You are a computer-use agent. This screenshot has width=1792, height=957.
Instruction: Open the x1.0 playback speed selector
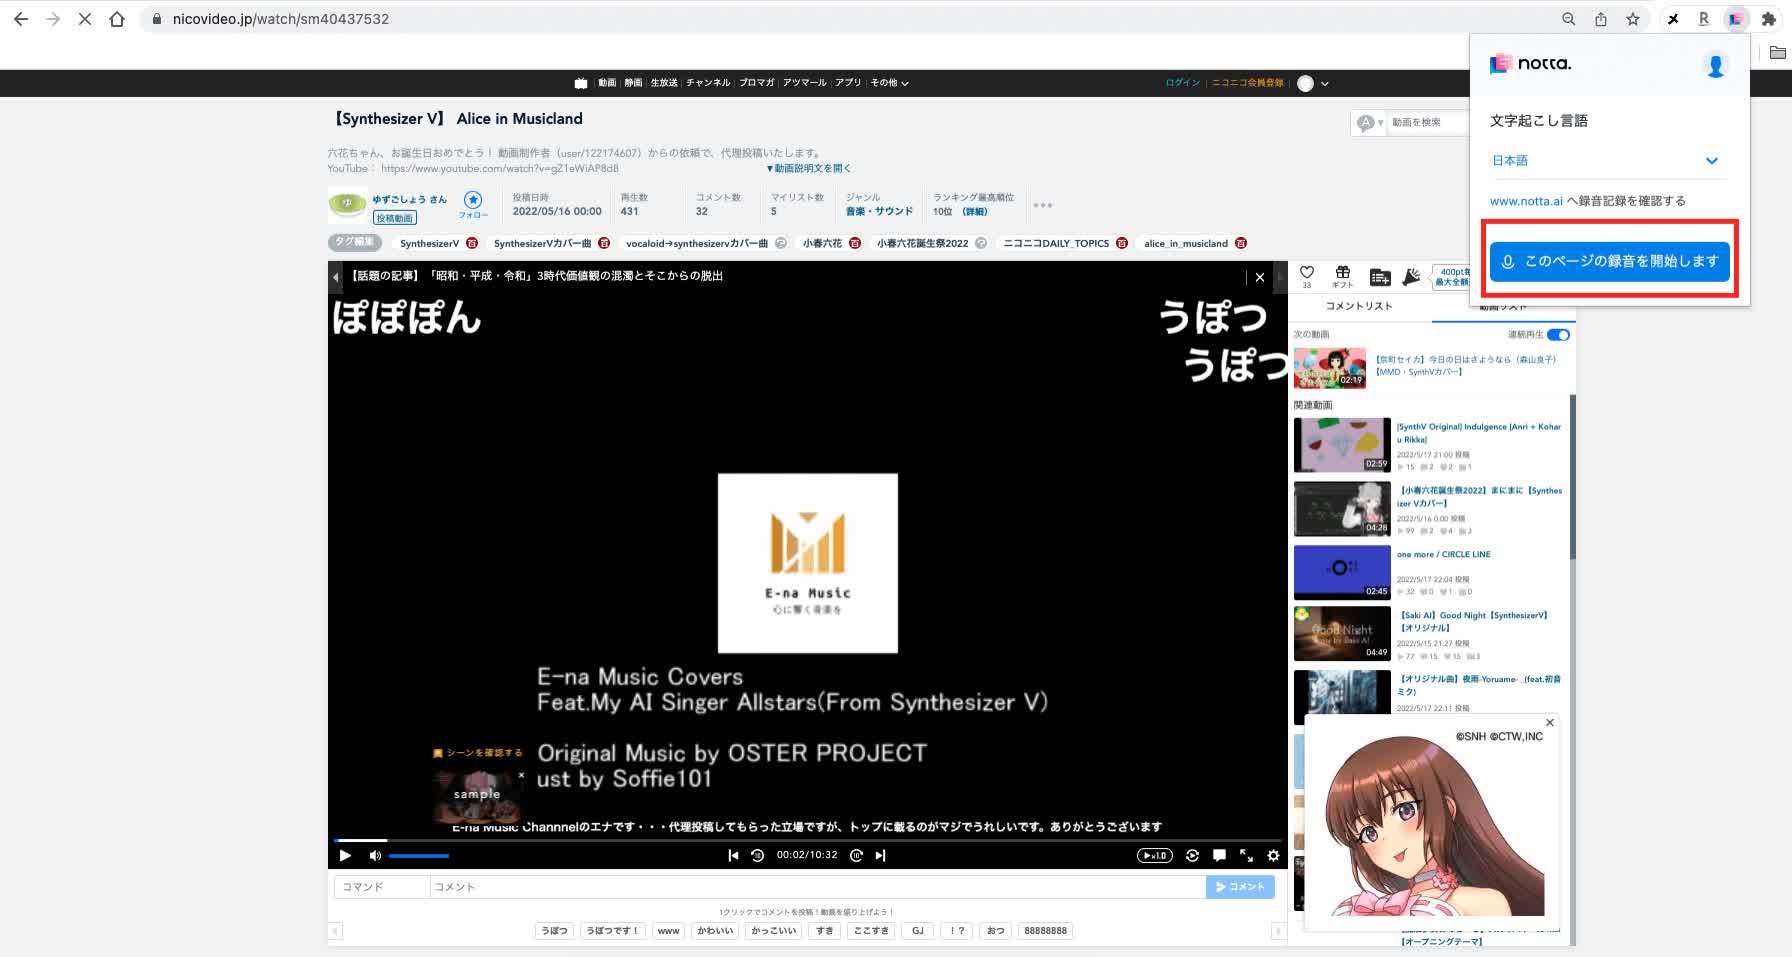tap(1154, 855)
